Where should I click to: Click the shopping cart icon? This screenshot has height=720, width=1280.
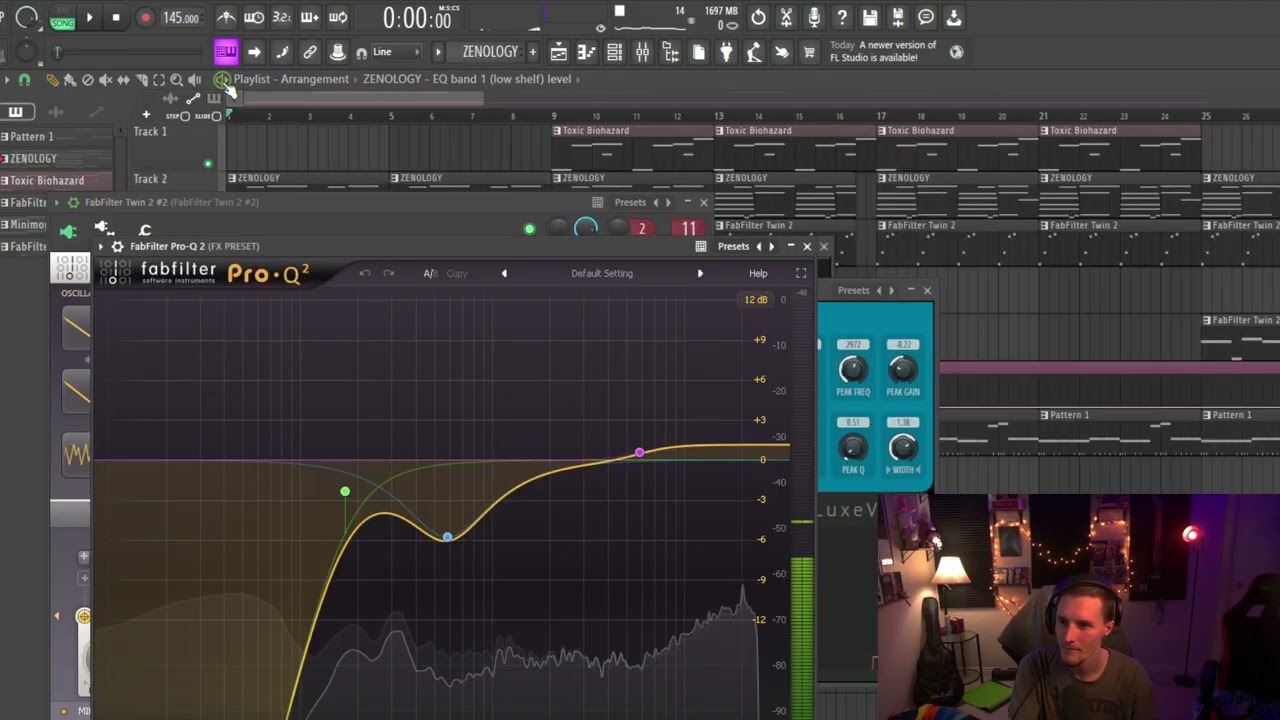click(809, 52)
